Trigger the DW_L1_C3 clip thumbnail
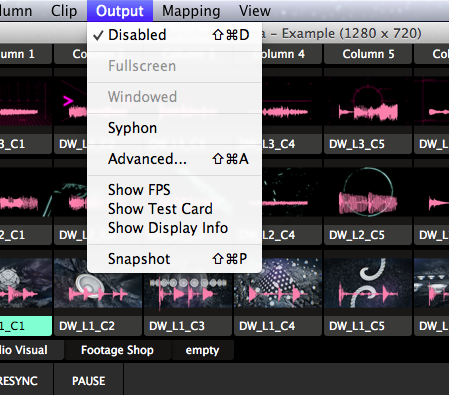449x395 pixels. (188, 288)
